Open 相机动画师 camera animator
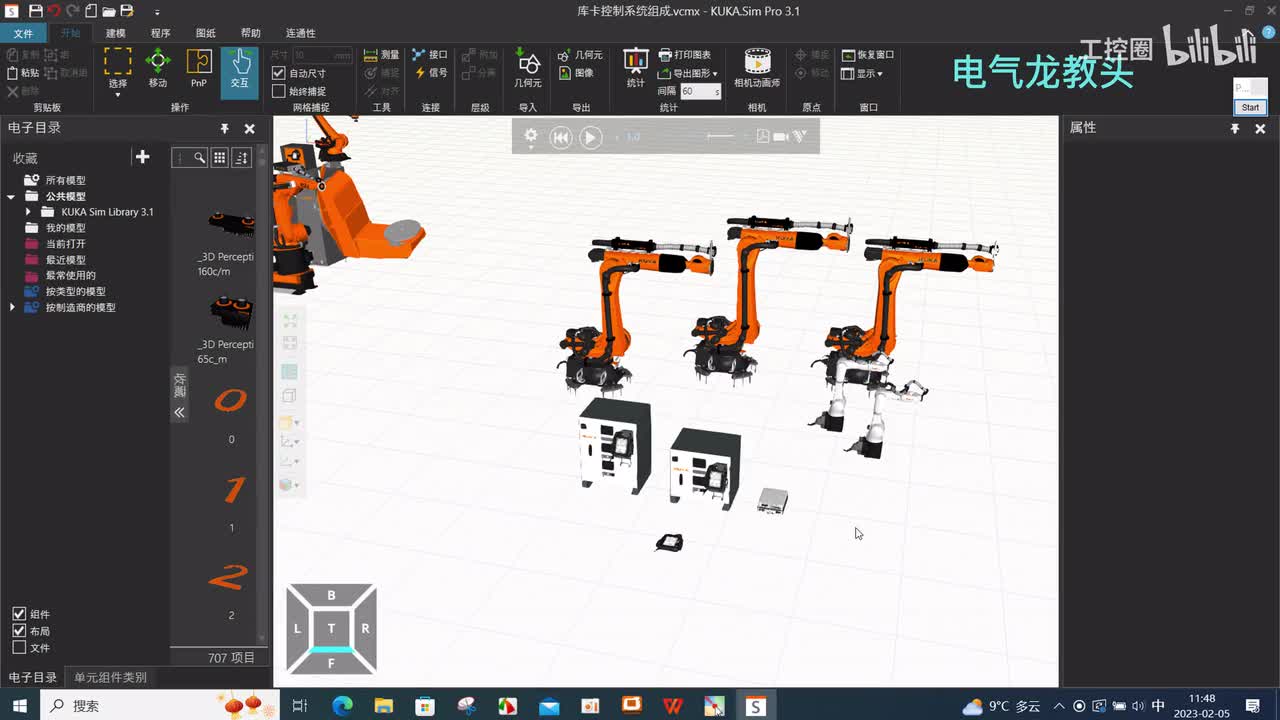Screen dimensions: 1280x720 [757, 68]
